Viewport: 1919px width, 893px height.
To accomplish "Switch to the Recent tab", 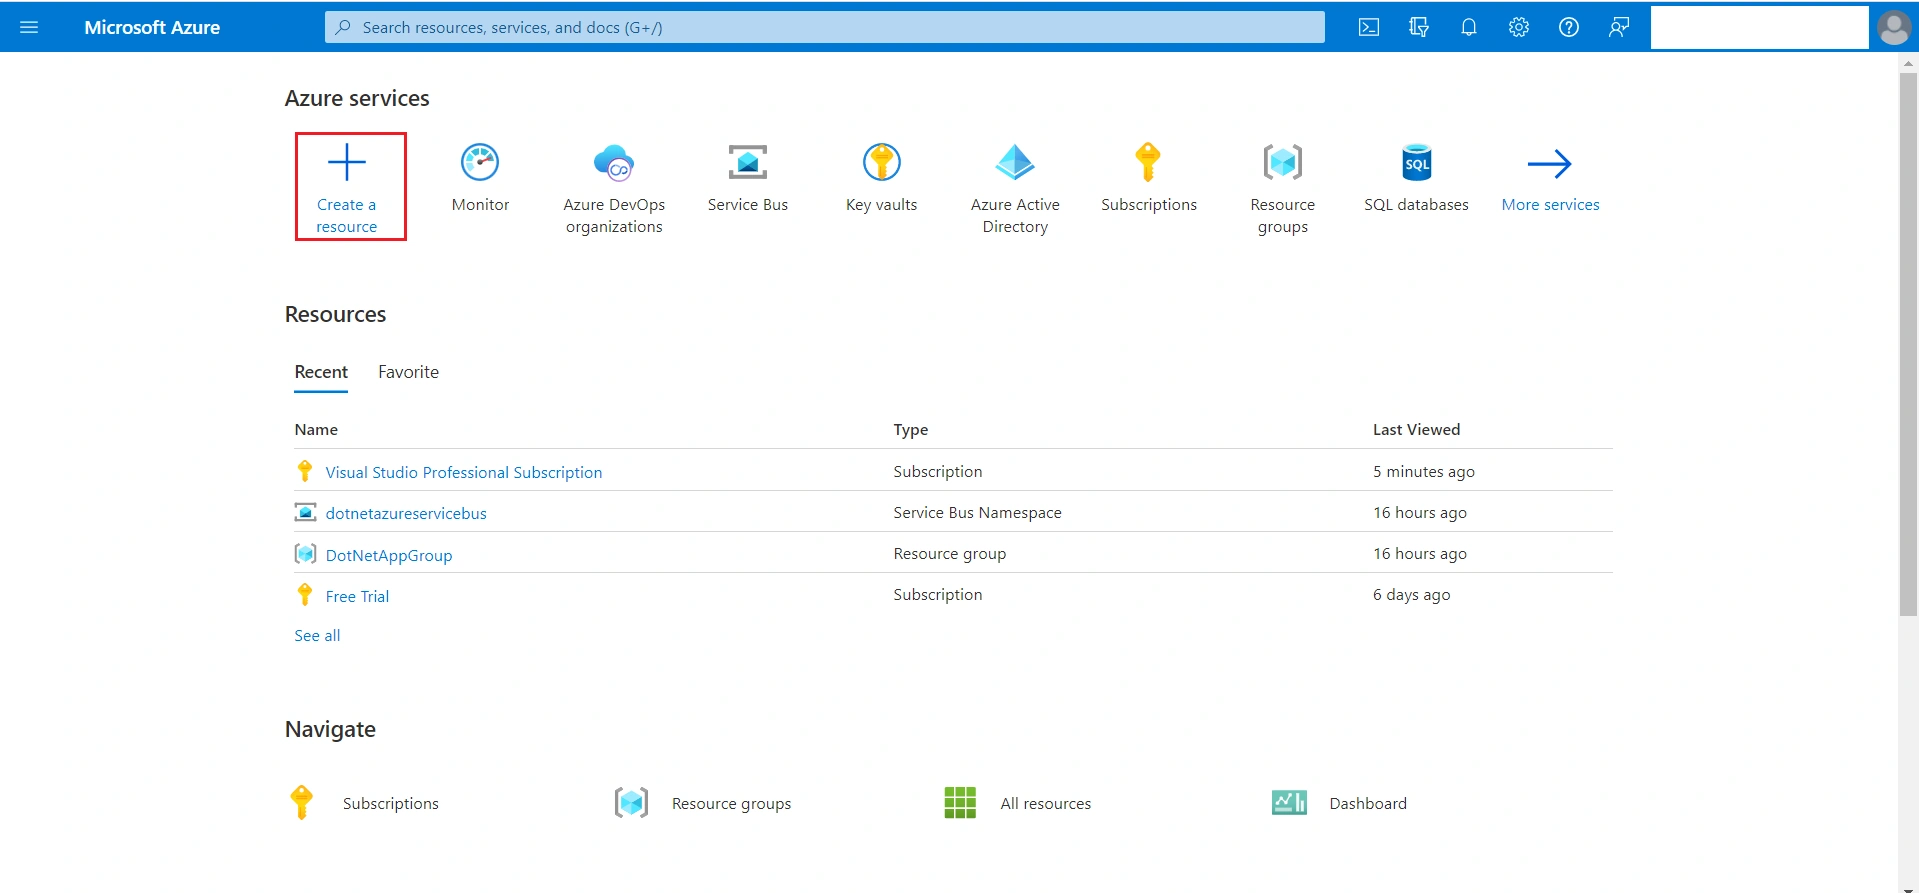I will (321, 371).
